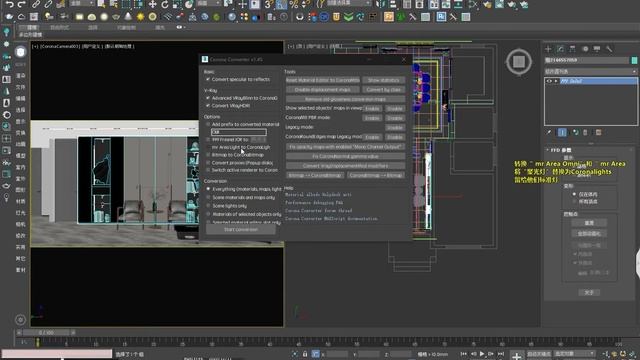The width and height of the screenshot is (640, 360).
Task: Click Convert by class button
Action: 383,89
